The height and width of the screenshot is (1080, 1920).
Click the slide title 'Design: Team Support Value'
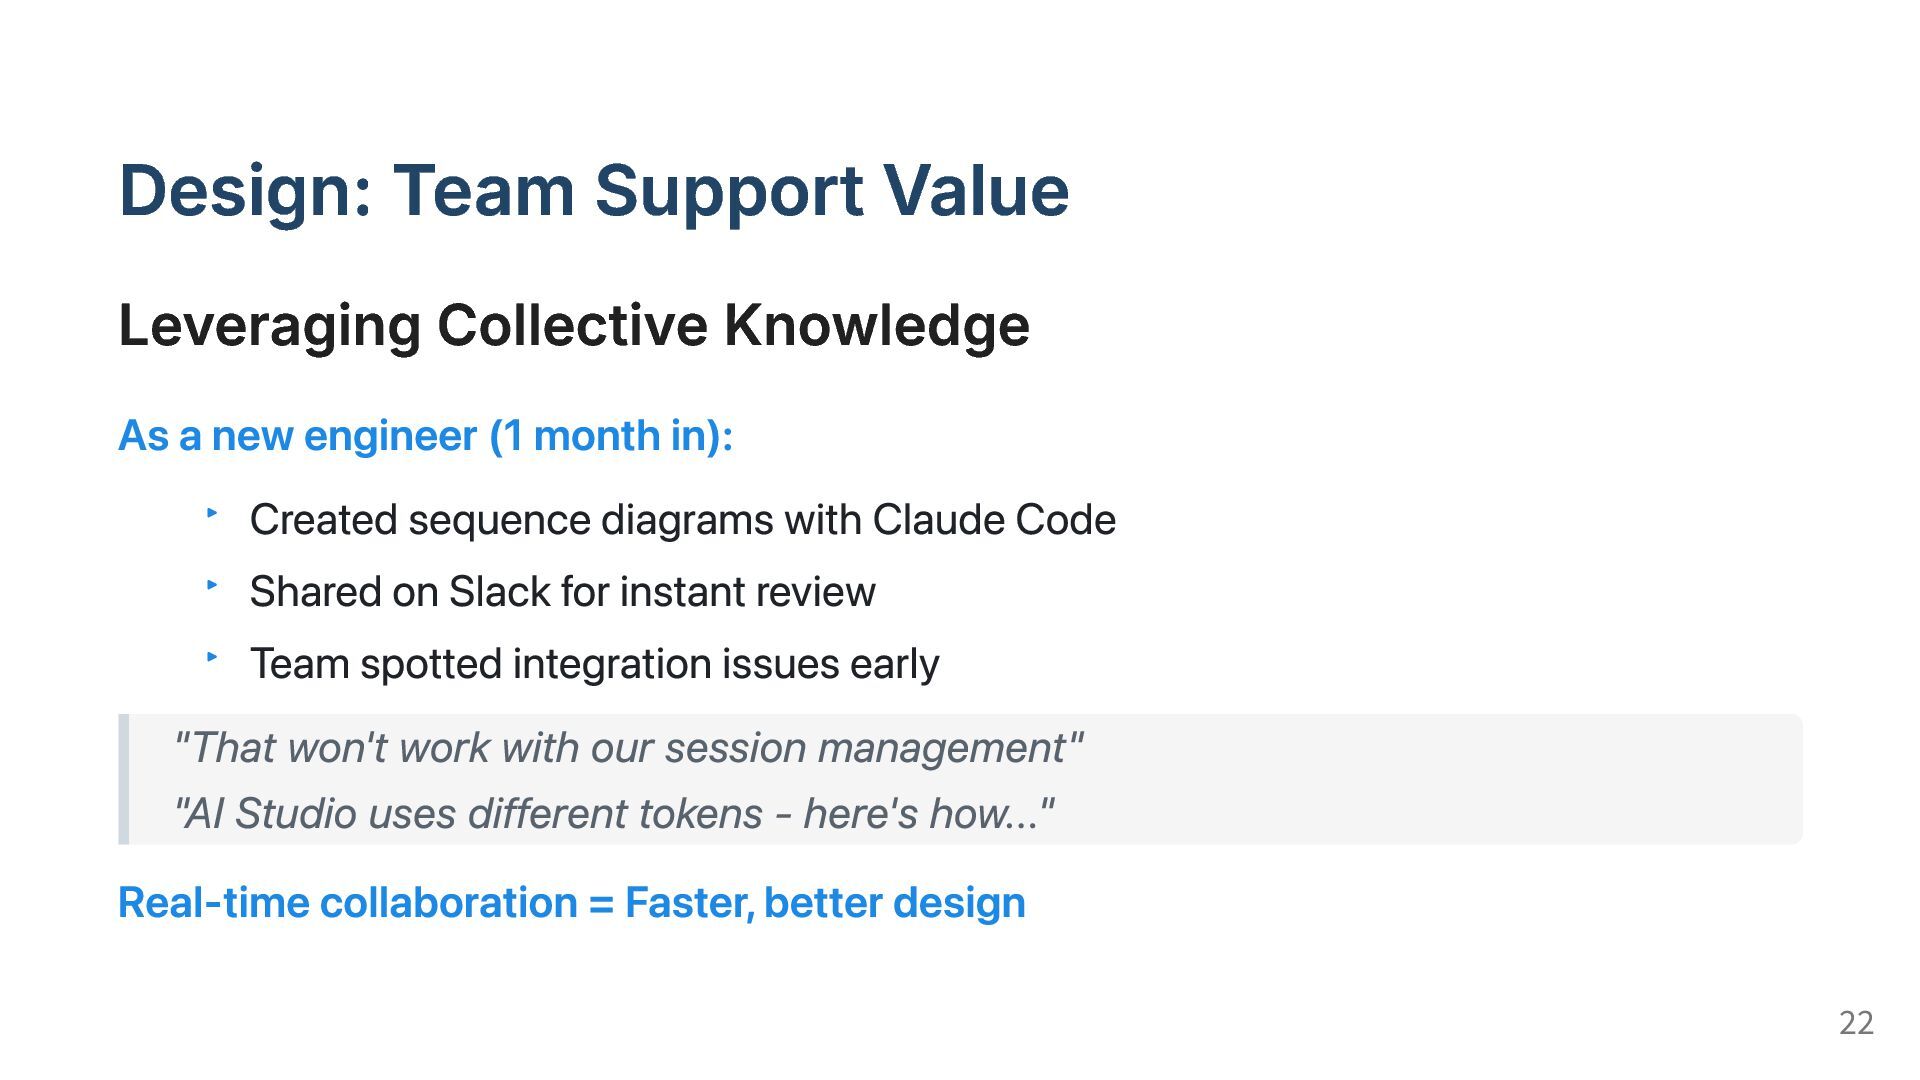pyautogui.click(x=594, y=190)
